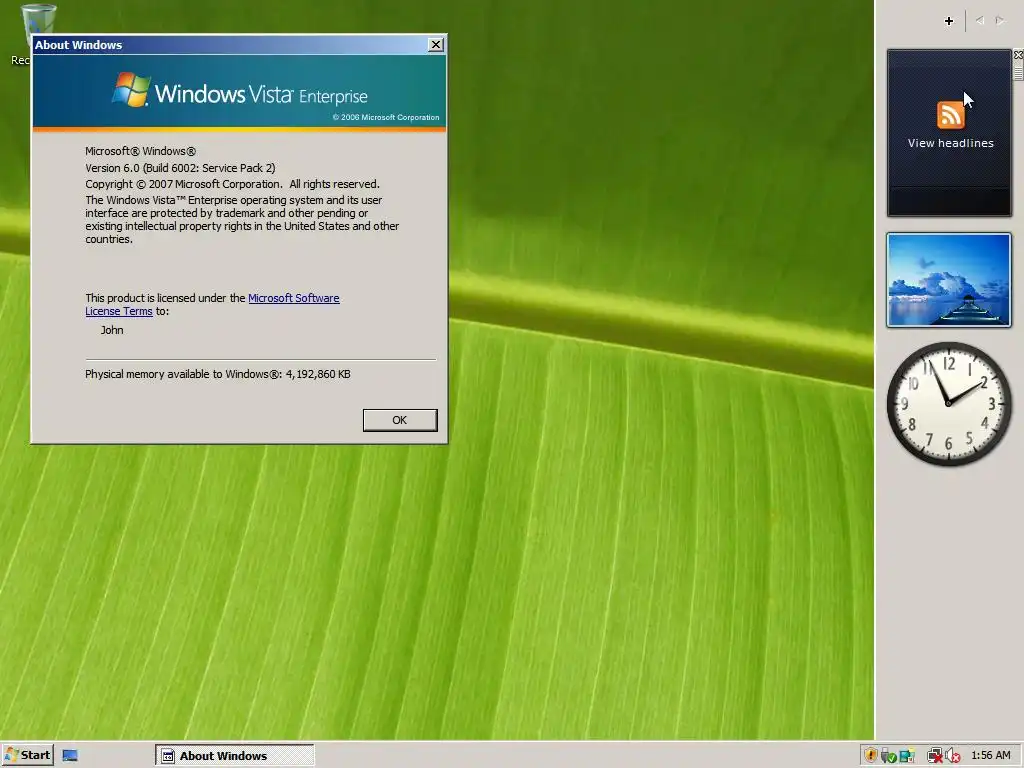
Task: Click Safely Remove Hardware tray icon
Action: click(x=887, y=756)
